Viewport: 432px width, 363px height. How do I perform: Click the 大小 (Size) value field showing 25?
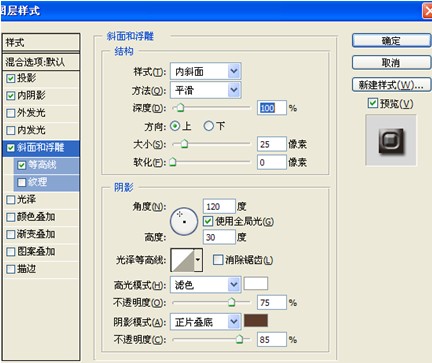271,144
